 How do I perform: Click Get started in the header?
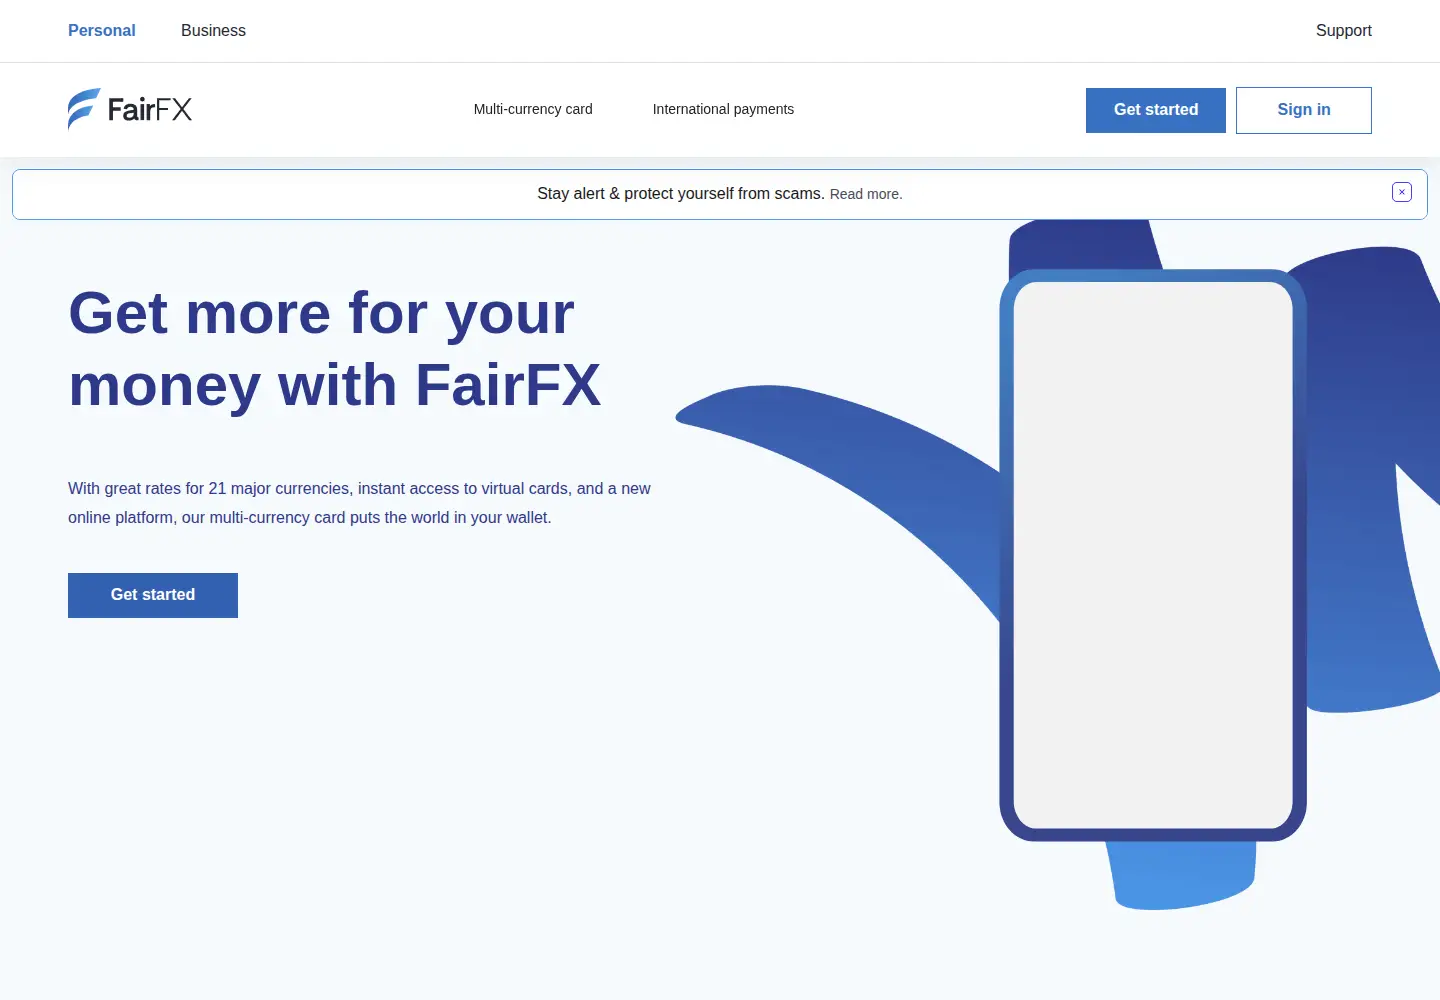[1156, 110]
